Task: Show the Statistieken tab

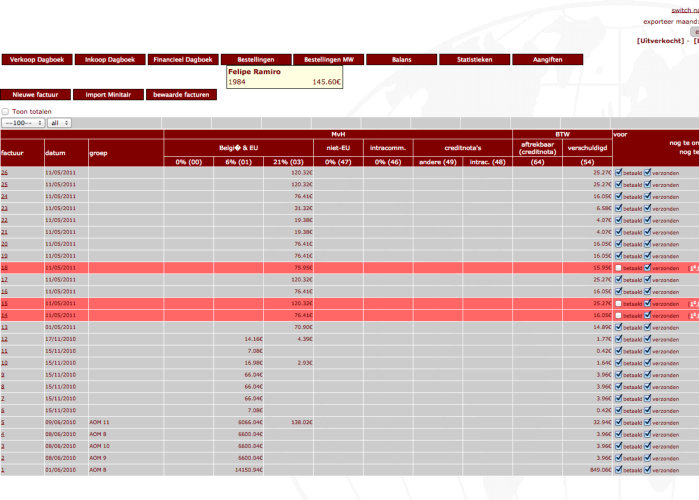Action: 475,59
